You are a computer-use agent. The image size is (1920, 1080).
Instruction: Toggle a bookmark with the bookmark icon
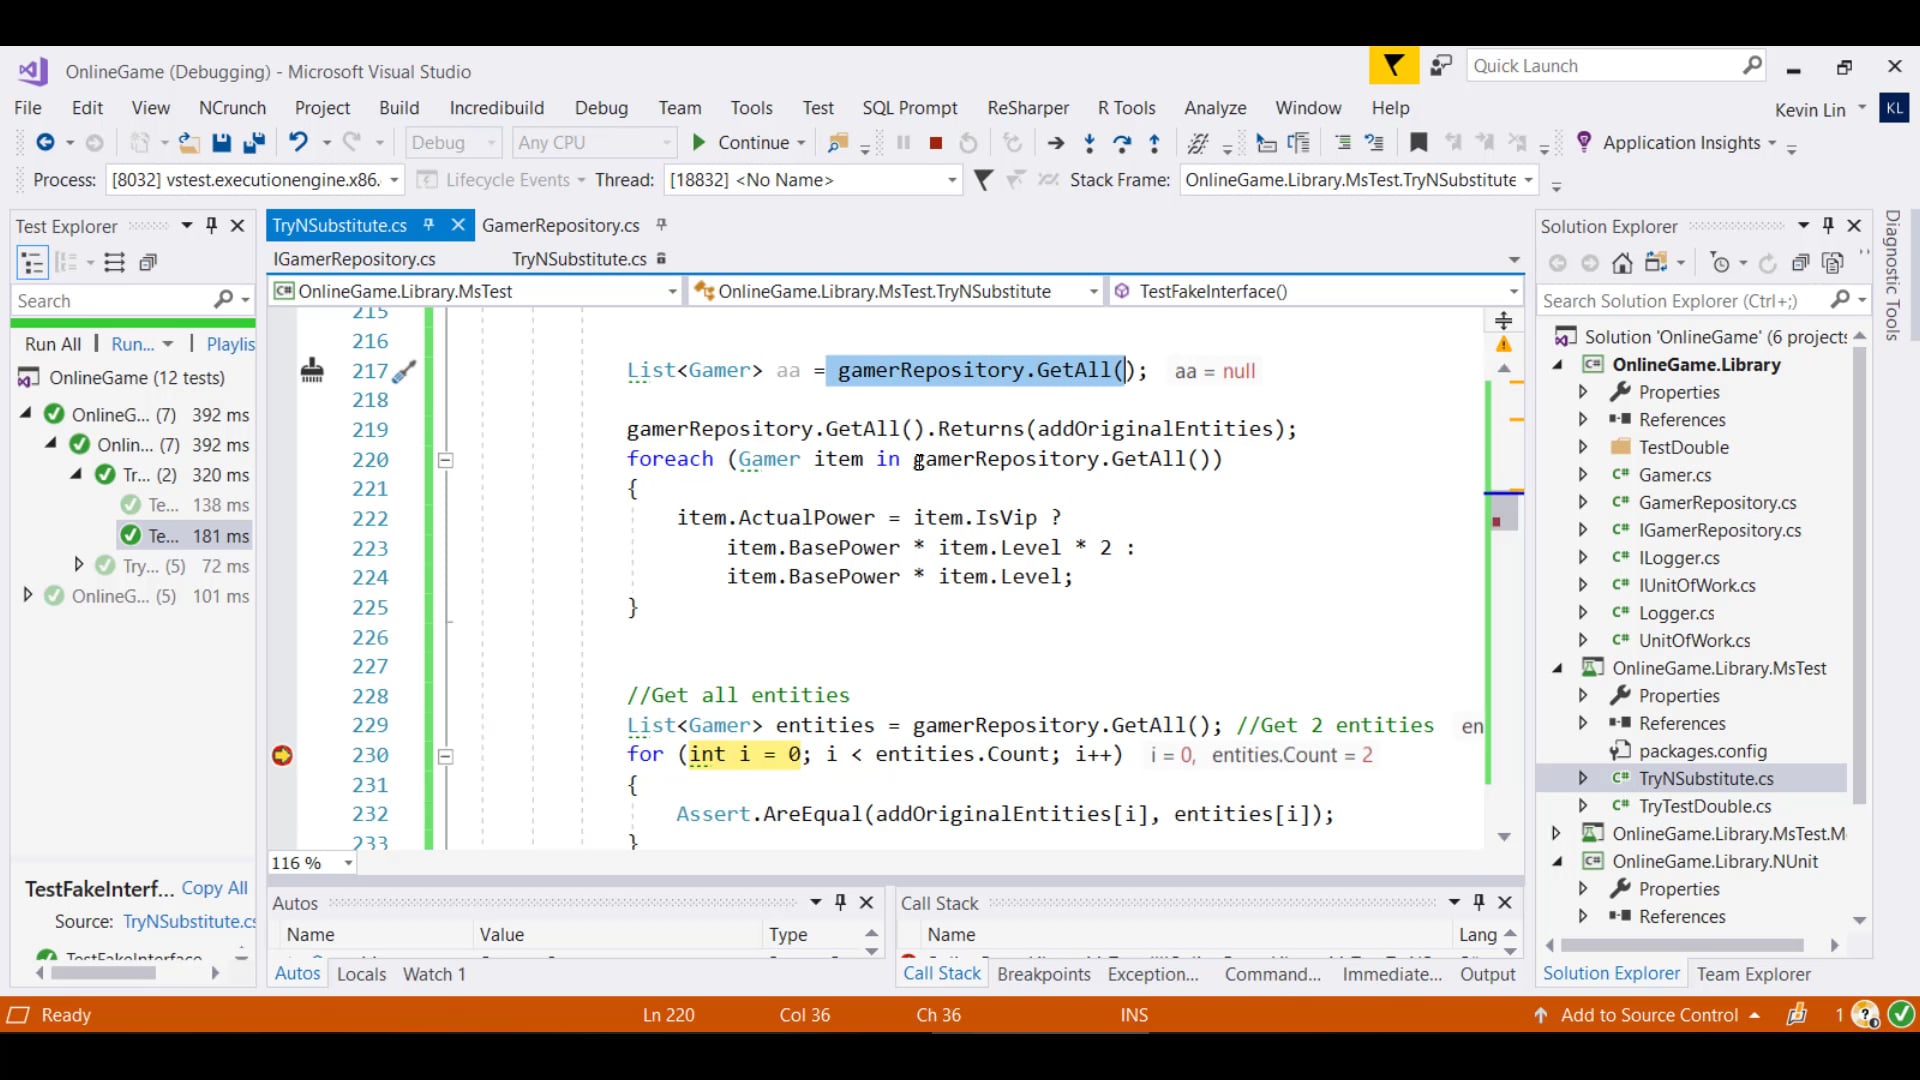point(1419,143)
